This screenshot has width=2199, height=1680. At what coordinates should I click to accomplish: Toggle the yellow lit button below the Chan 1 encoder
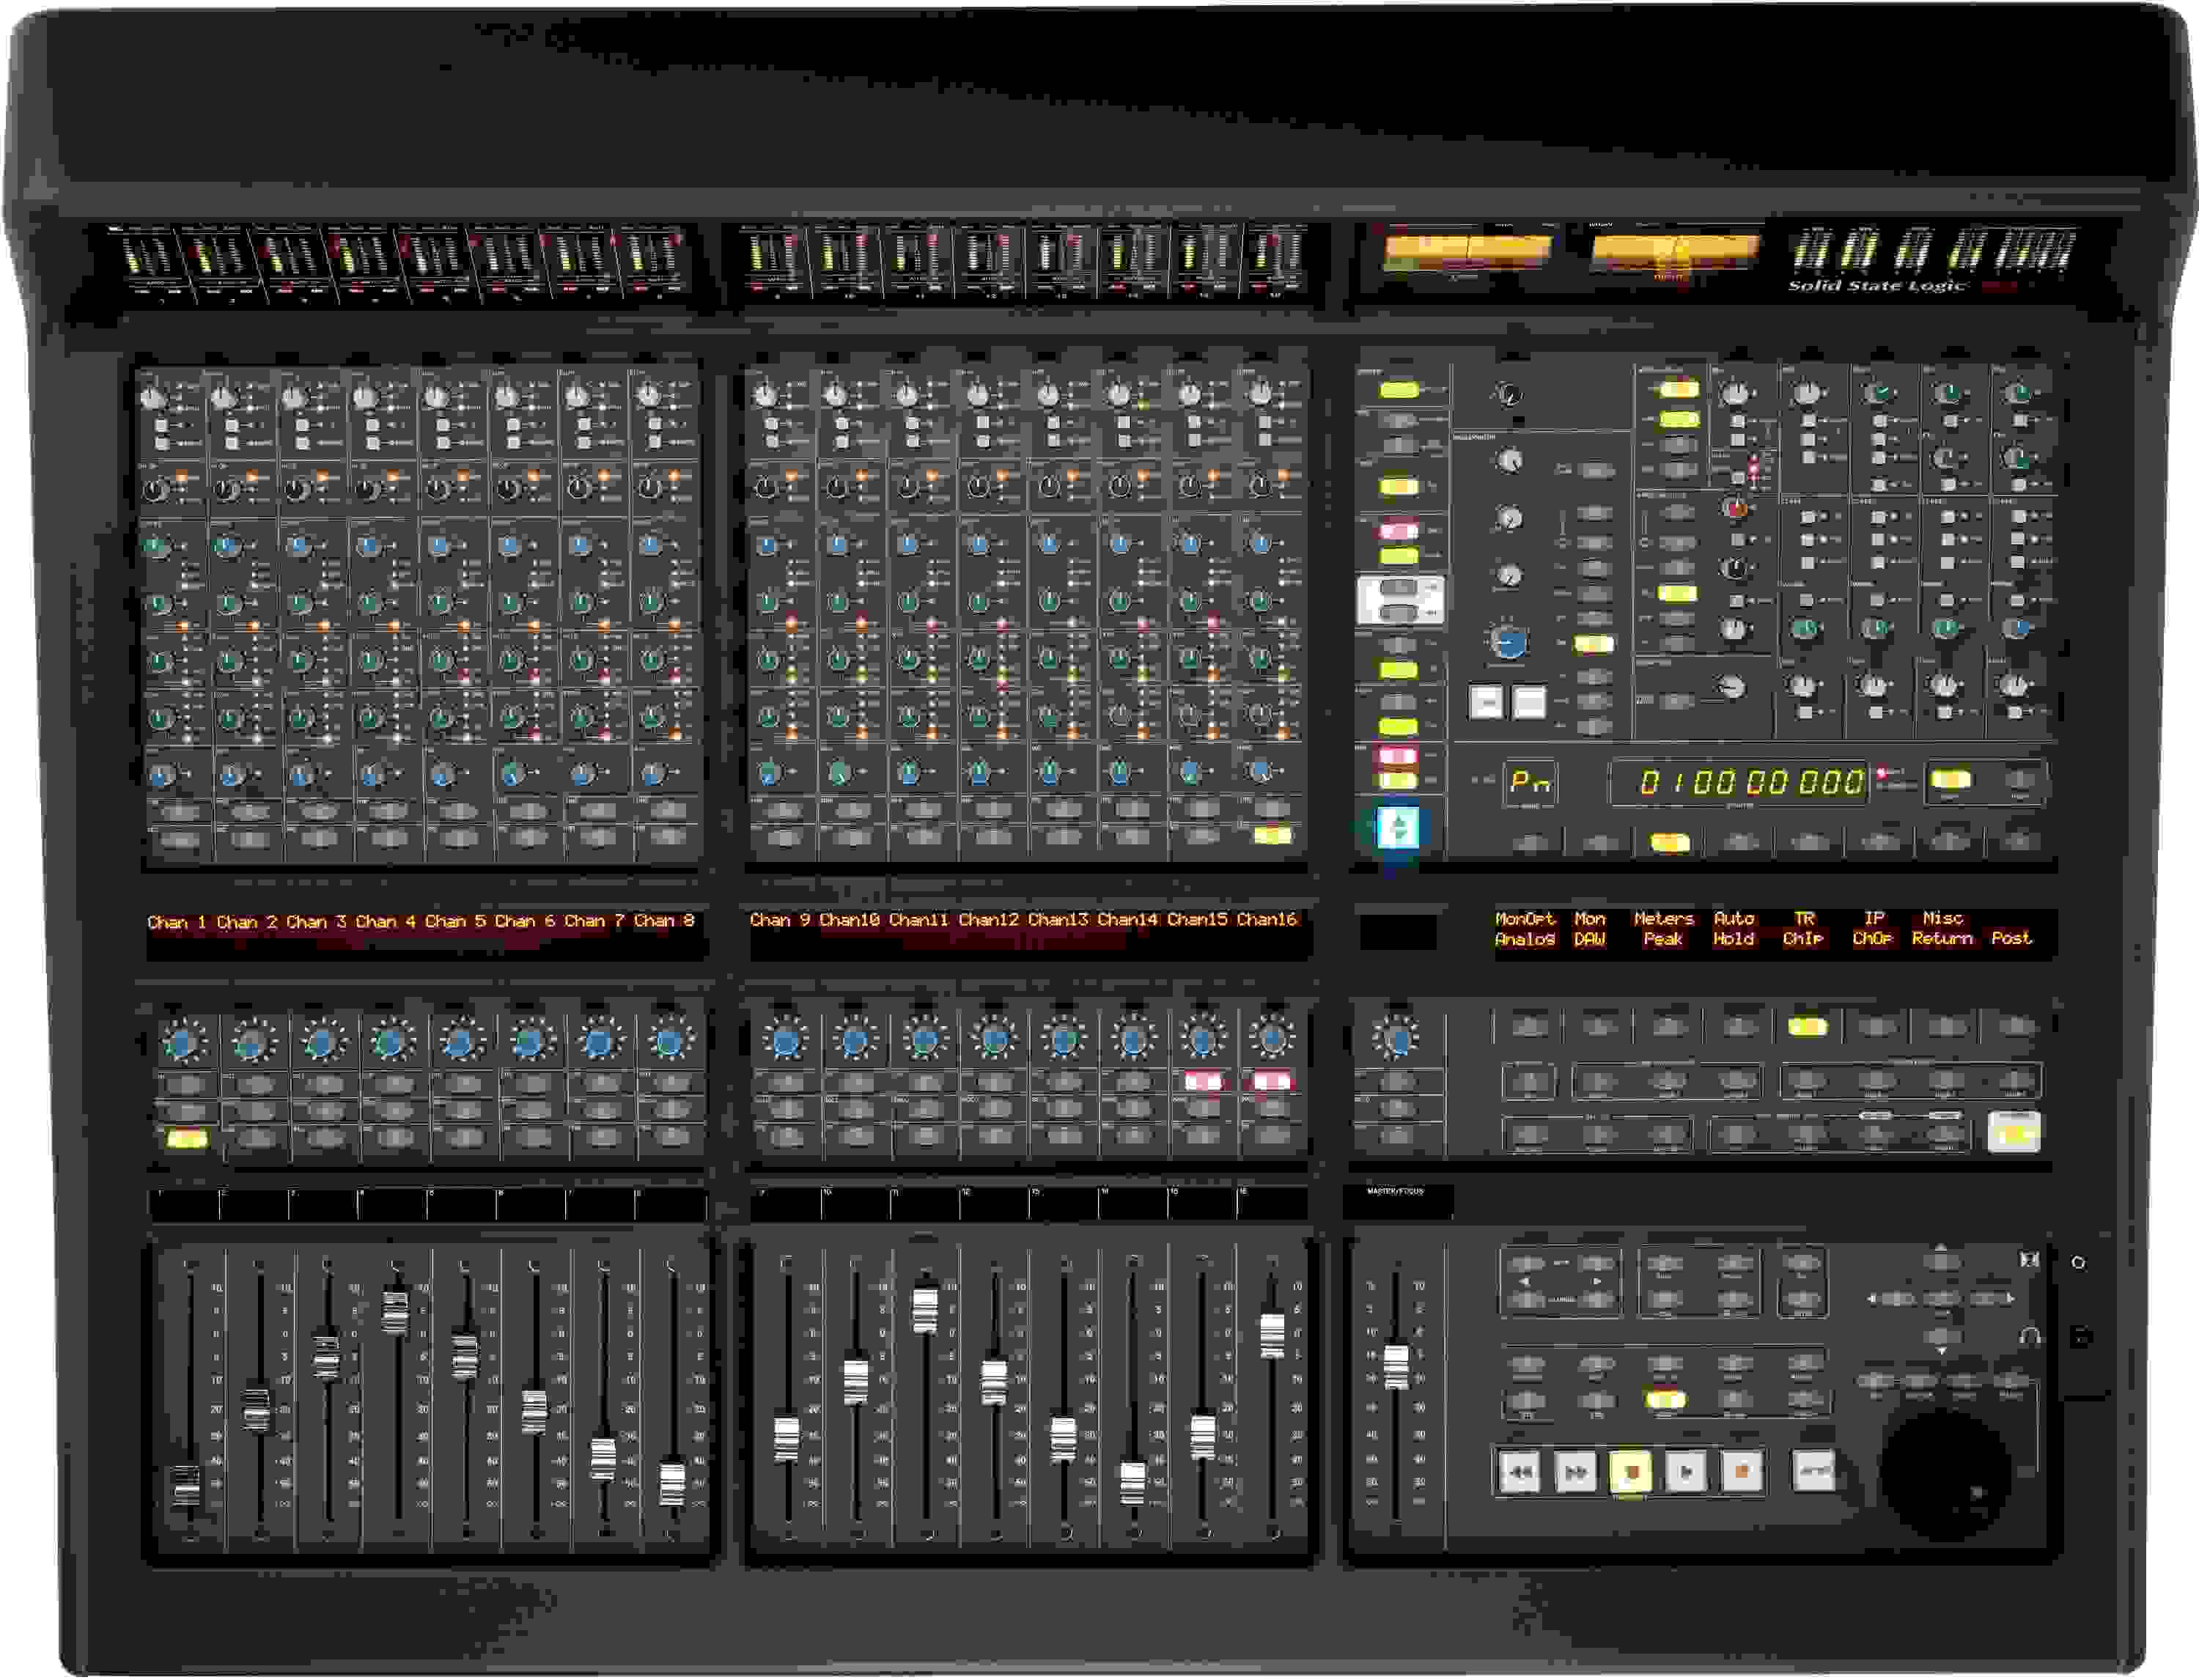tap(187, 1140)
